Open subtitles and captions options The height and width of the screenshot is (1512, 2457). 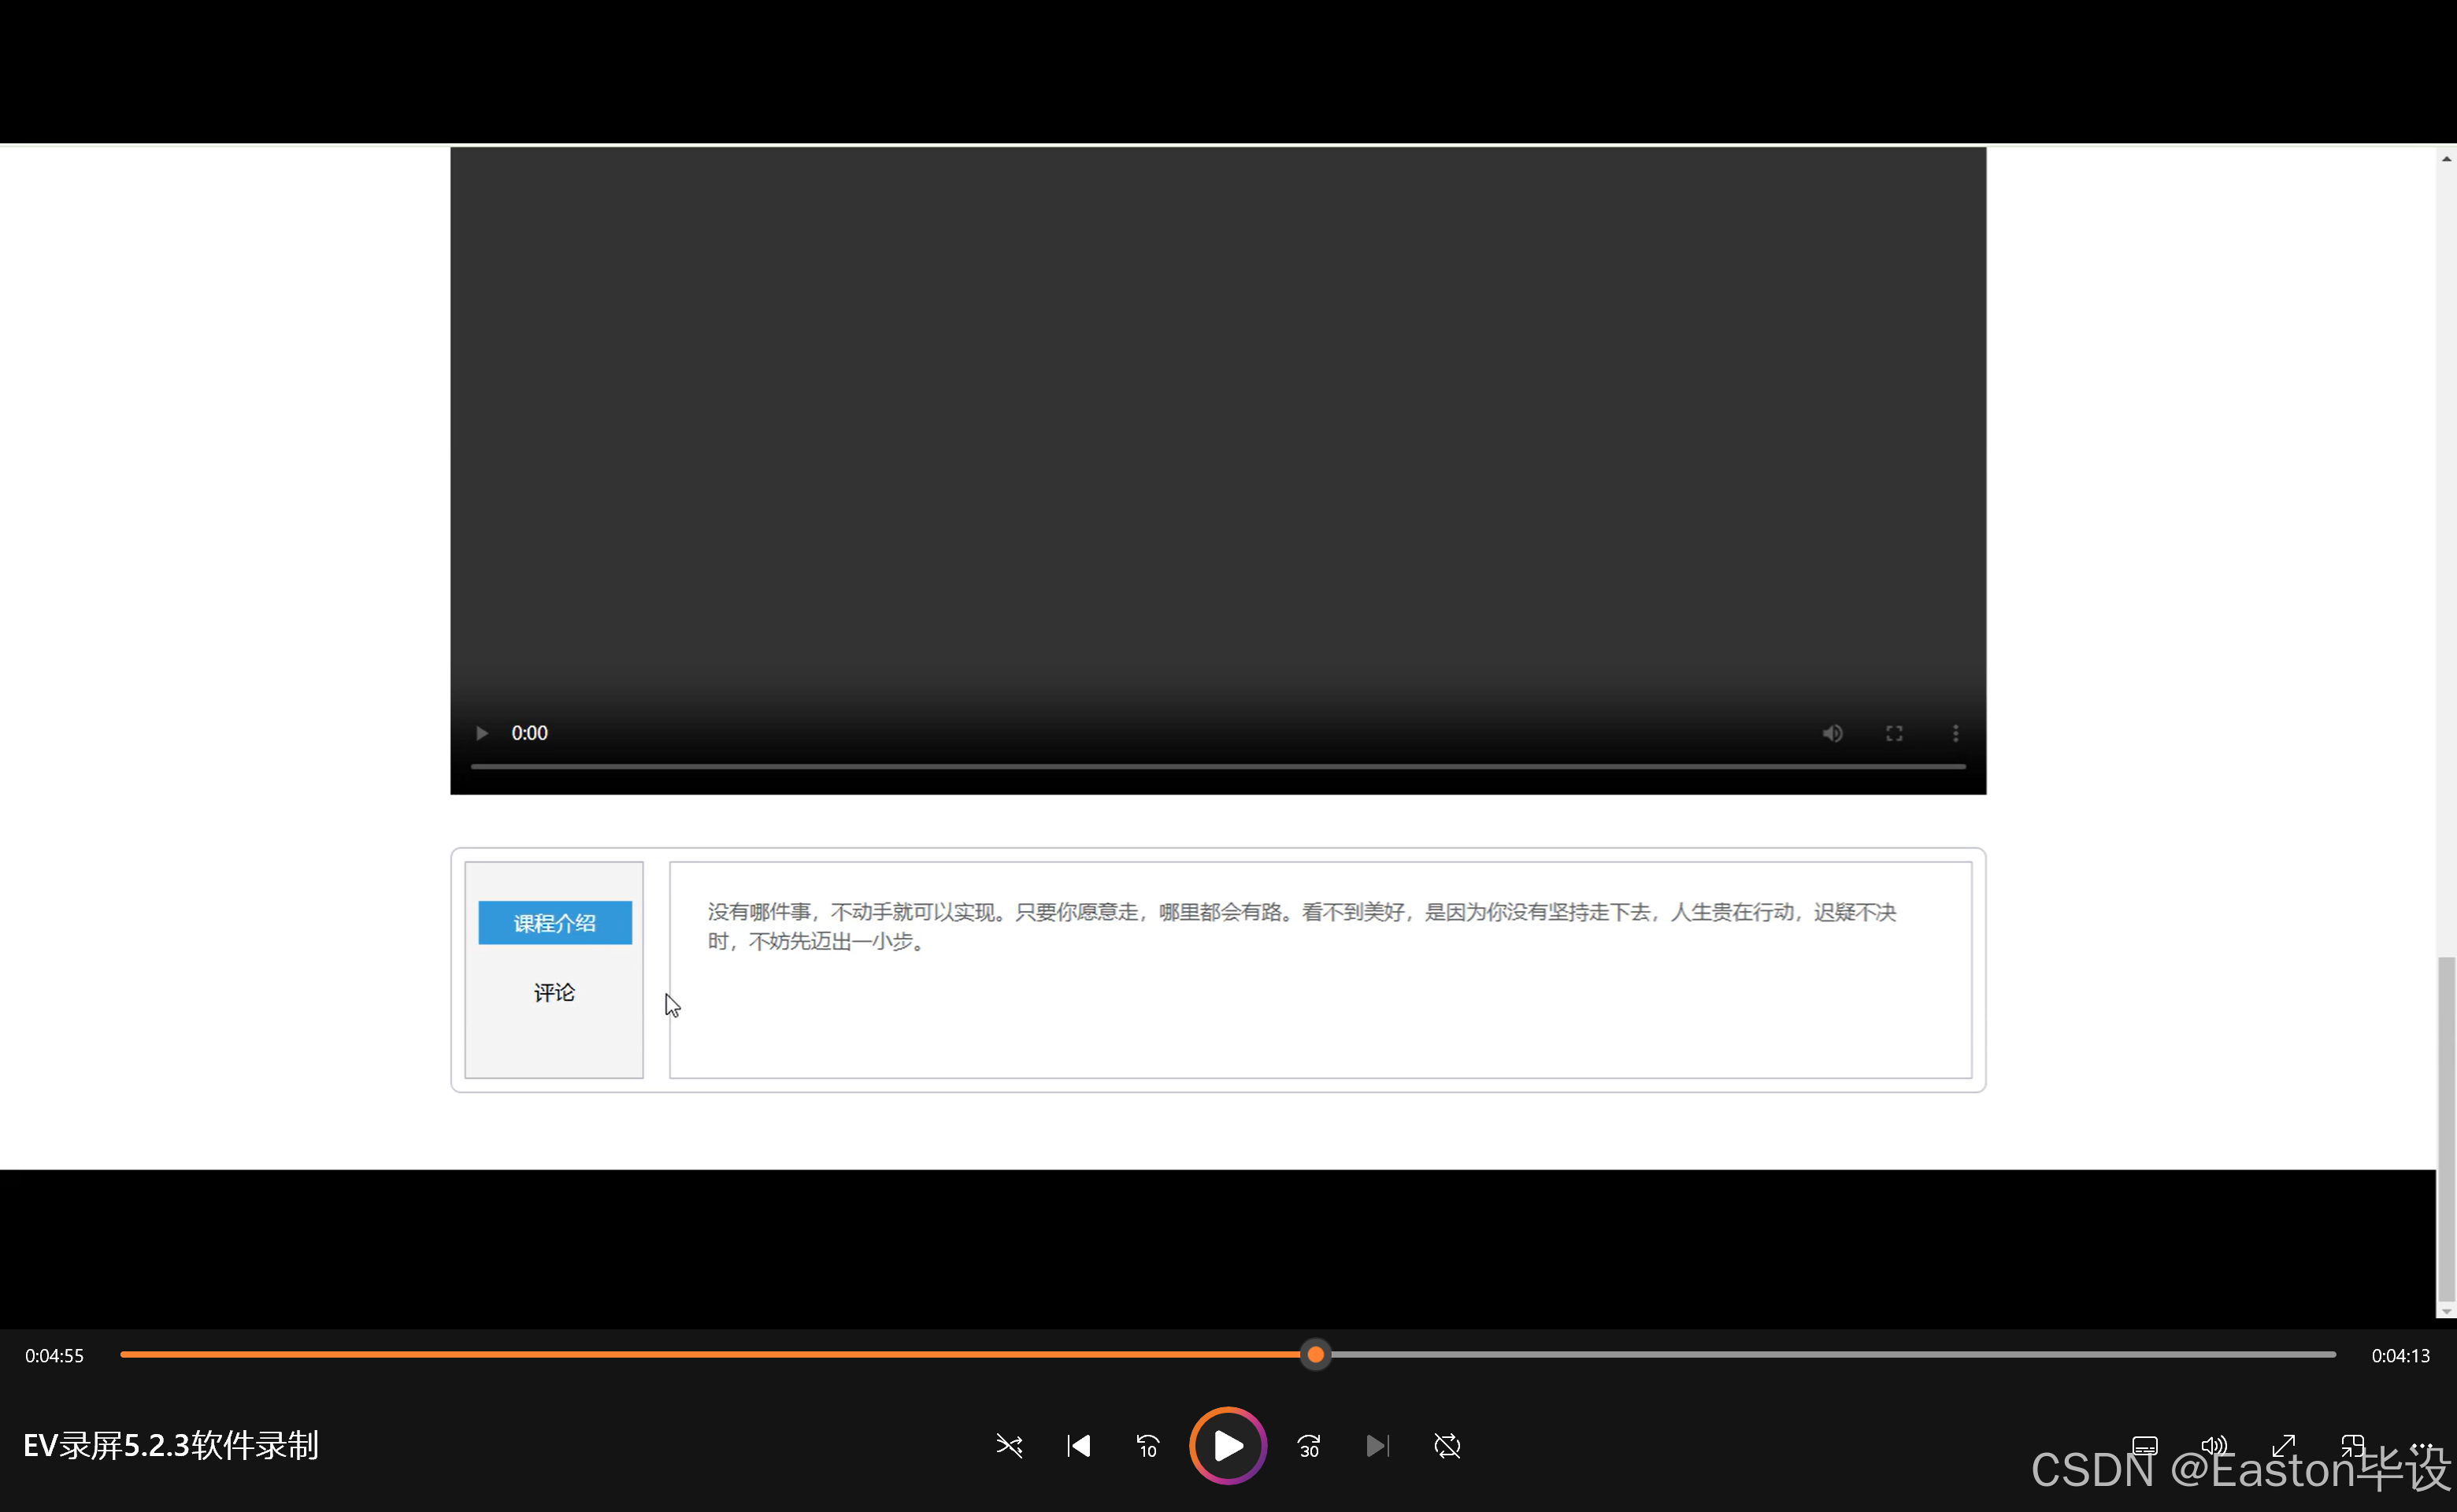tap(2145, 1446)
